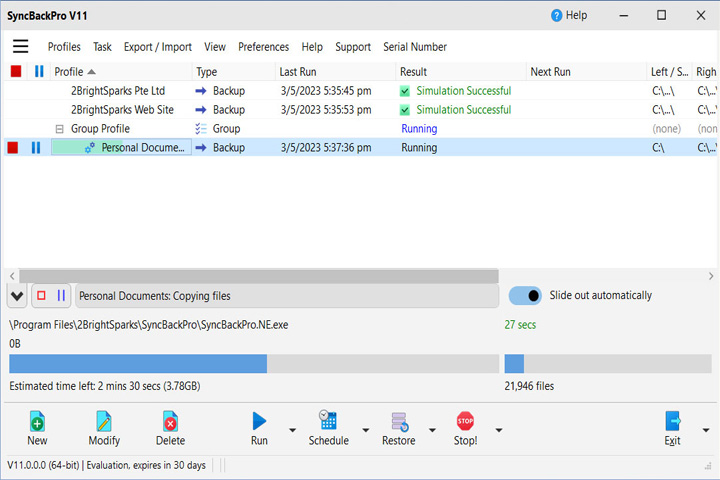Open the Restore dropdown arrow

432,430
